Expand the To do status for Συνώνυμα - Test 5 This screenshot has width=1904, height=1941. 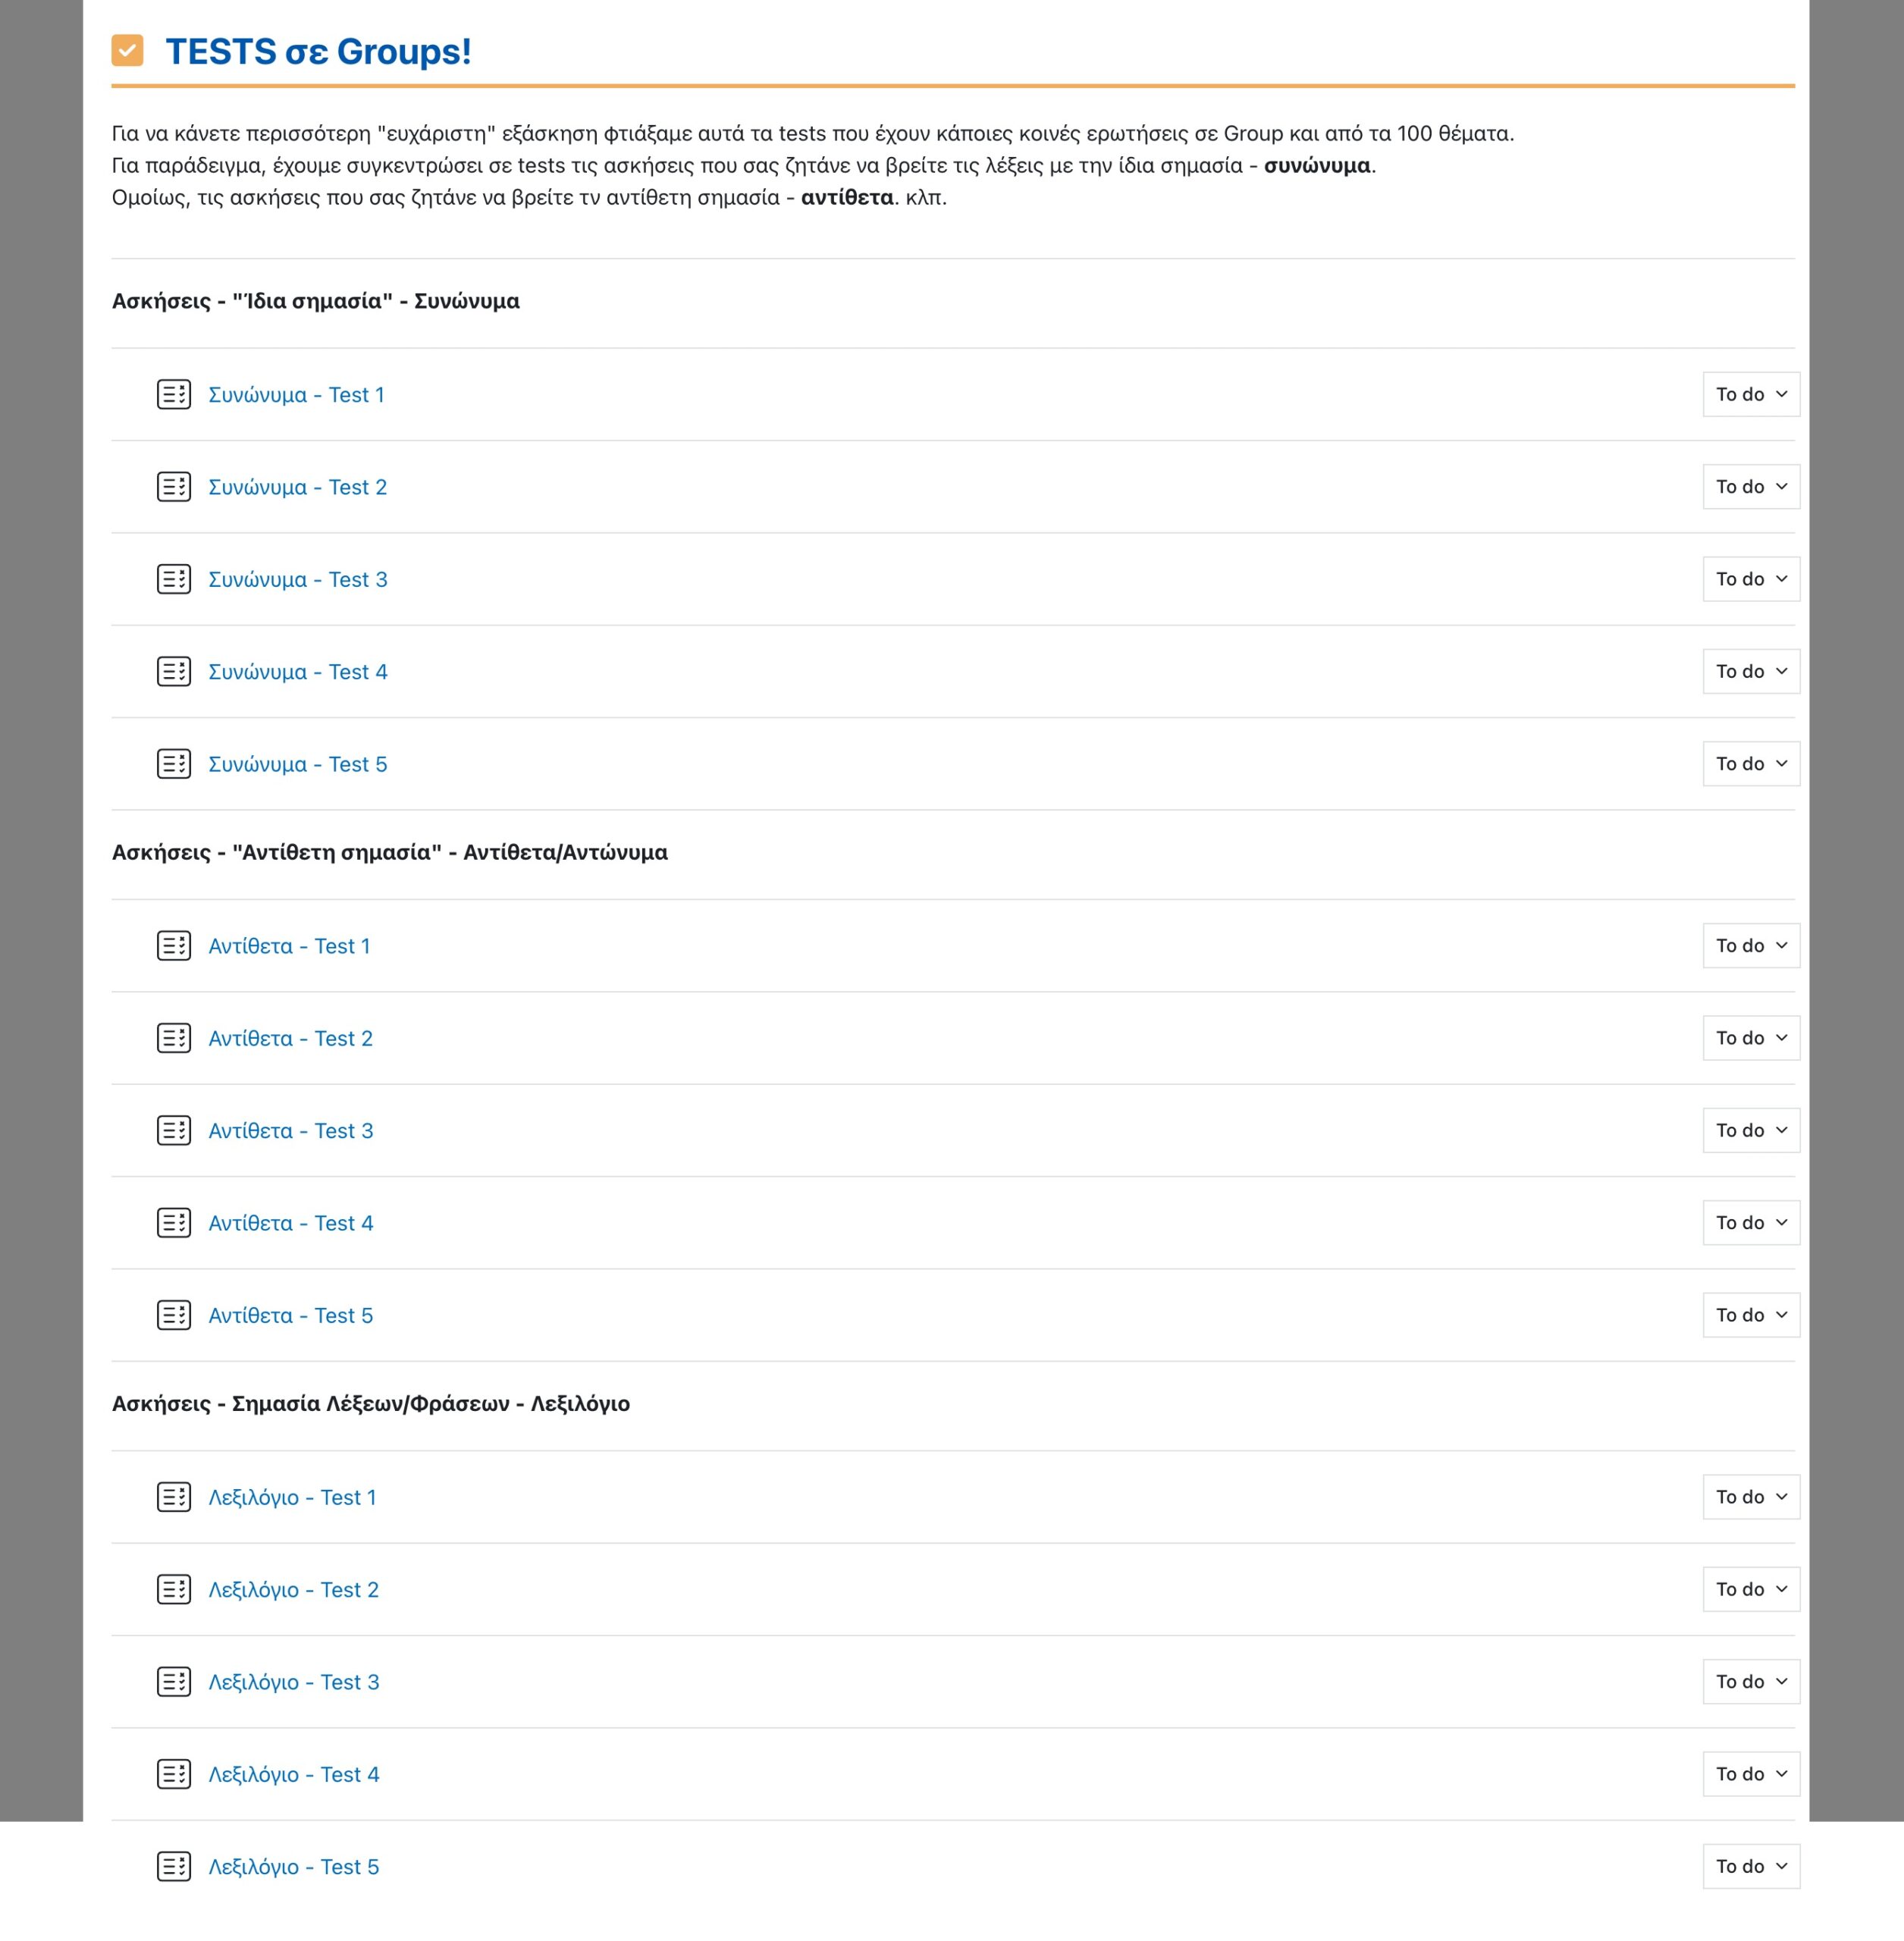click(1750, 764)
